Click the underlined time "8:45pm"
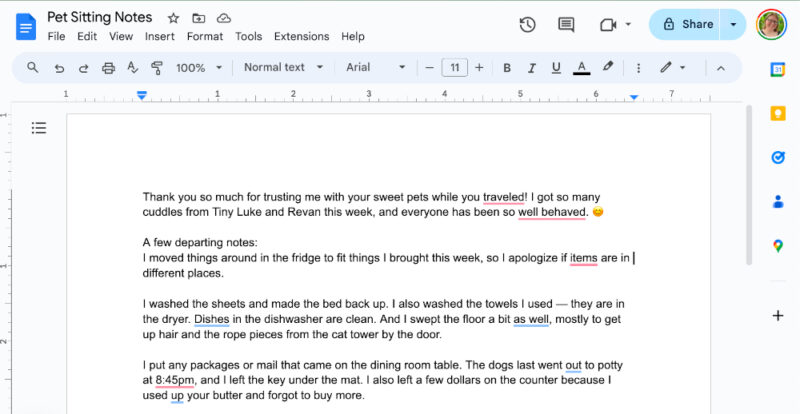 (174, 380)
